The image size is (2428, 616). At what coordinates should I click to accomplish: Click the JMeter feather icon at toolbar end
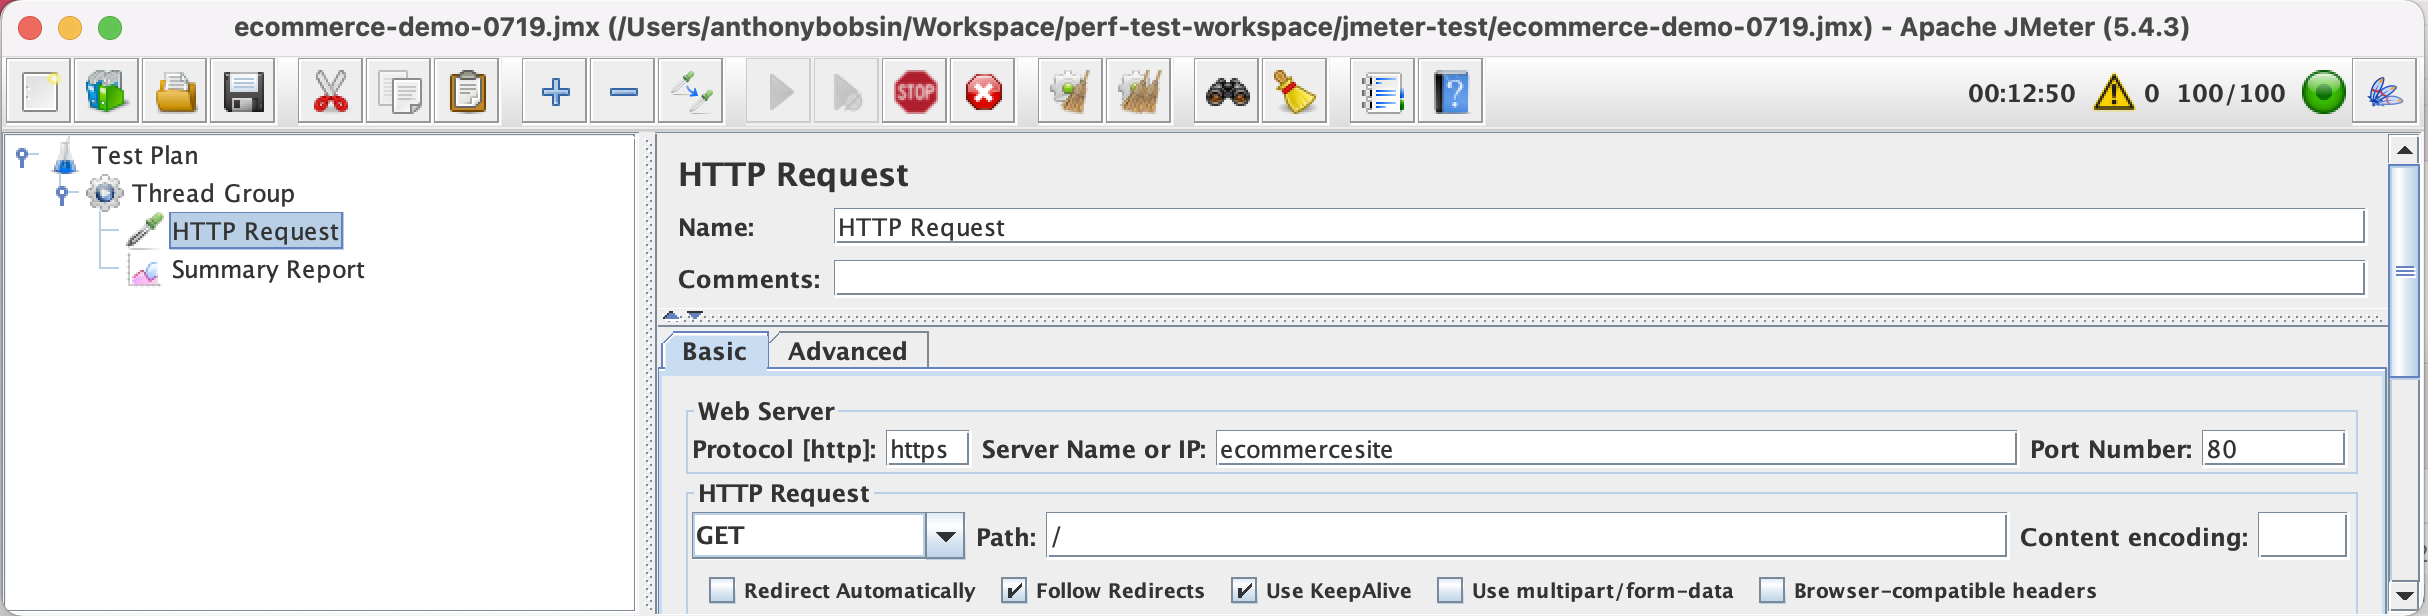tap(2385, 92)
